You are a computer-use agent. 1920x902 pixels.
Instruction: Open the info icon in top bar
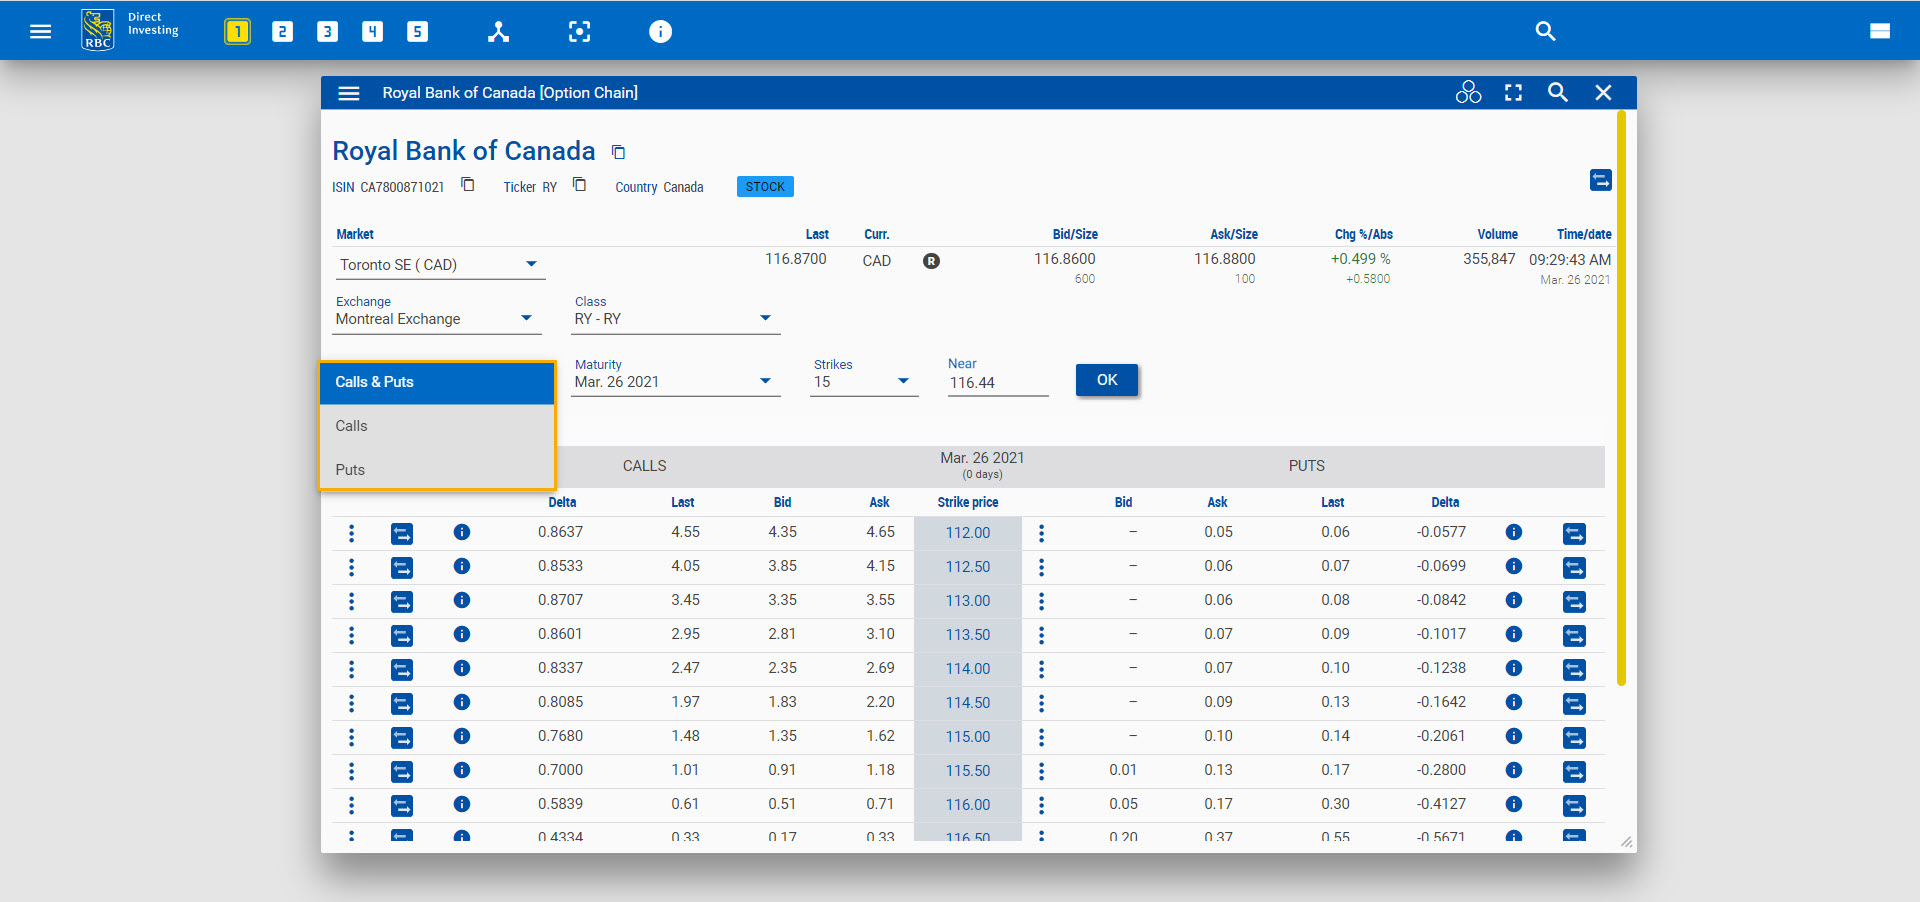(660, 31)
